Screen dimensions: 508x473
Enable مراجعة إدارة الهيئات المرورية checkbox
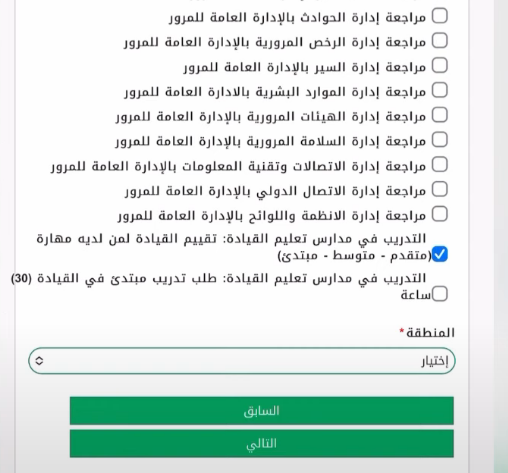[x=439, y=115]
